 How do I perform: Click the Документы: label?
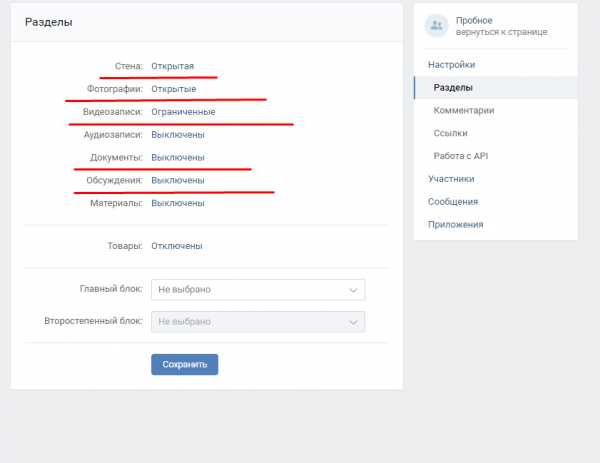[x=116, y=158]
